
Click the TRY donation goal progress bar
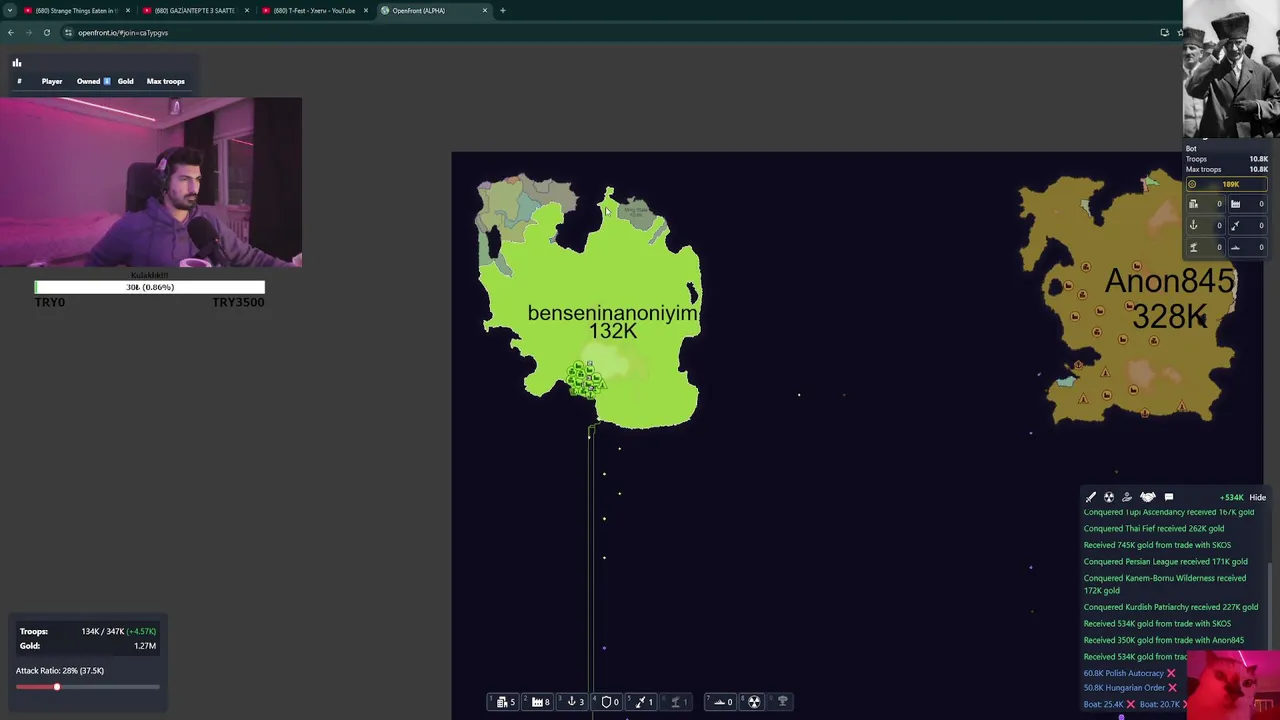tap(150, 287)
